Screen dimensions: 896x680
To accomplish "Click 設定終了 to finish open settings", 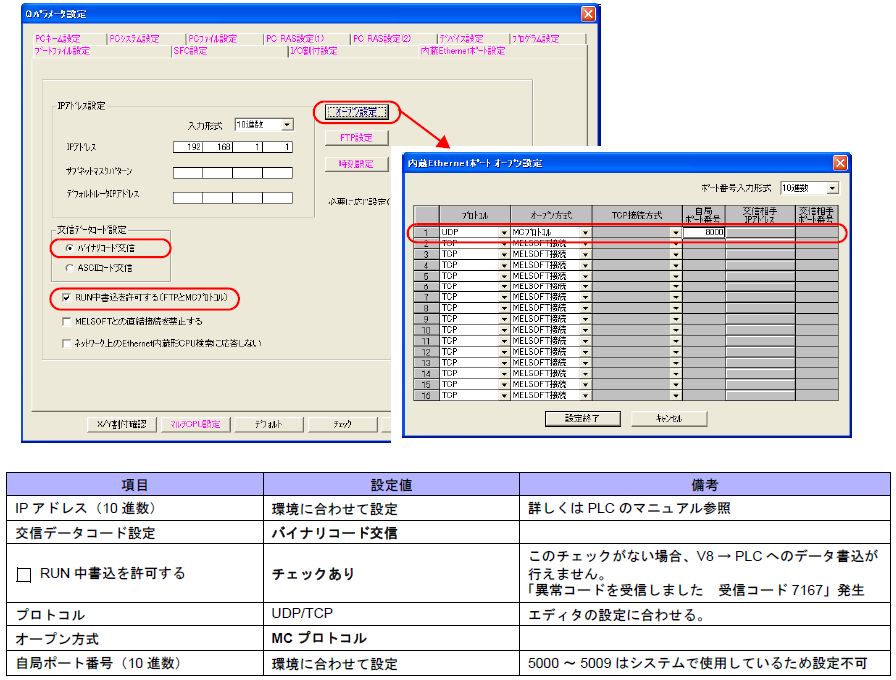I will (581, 418).
